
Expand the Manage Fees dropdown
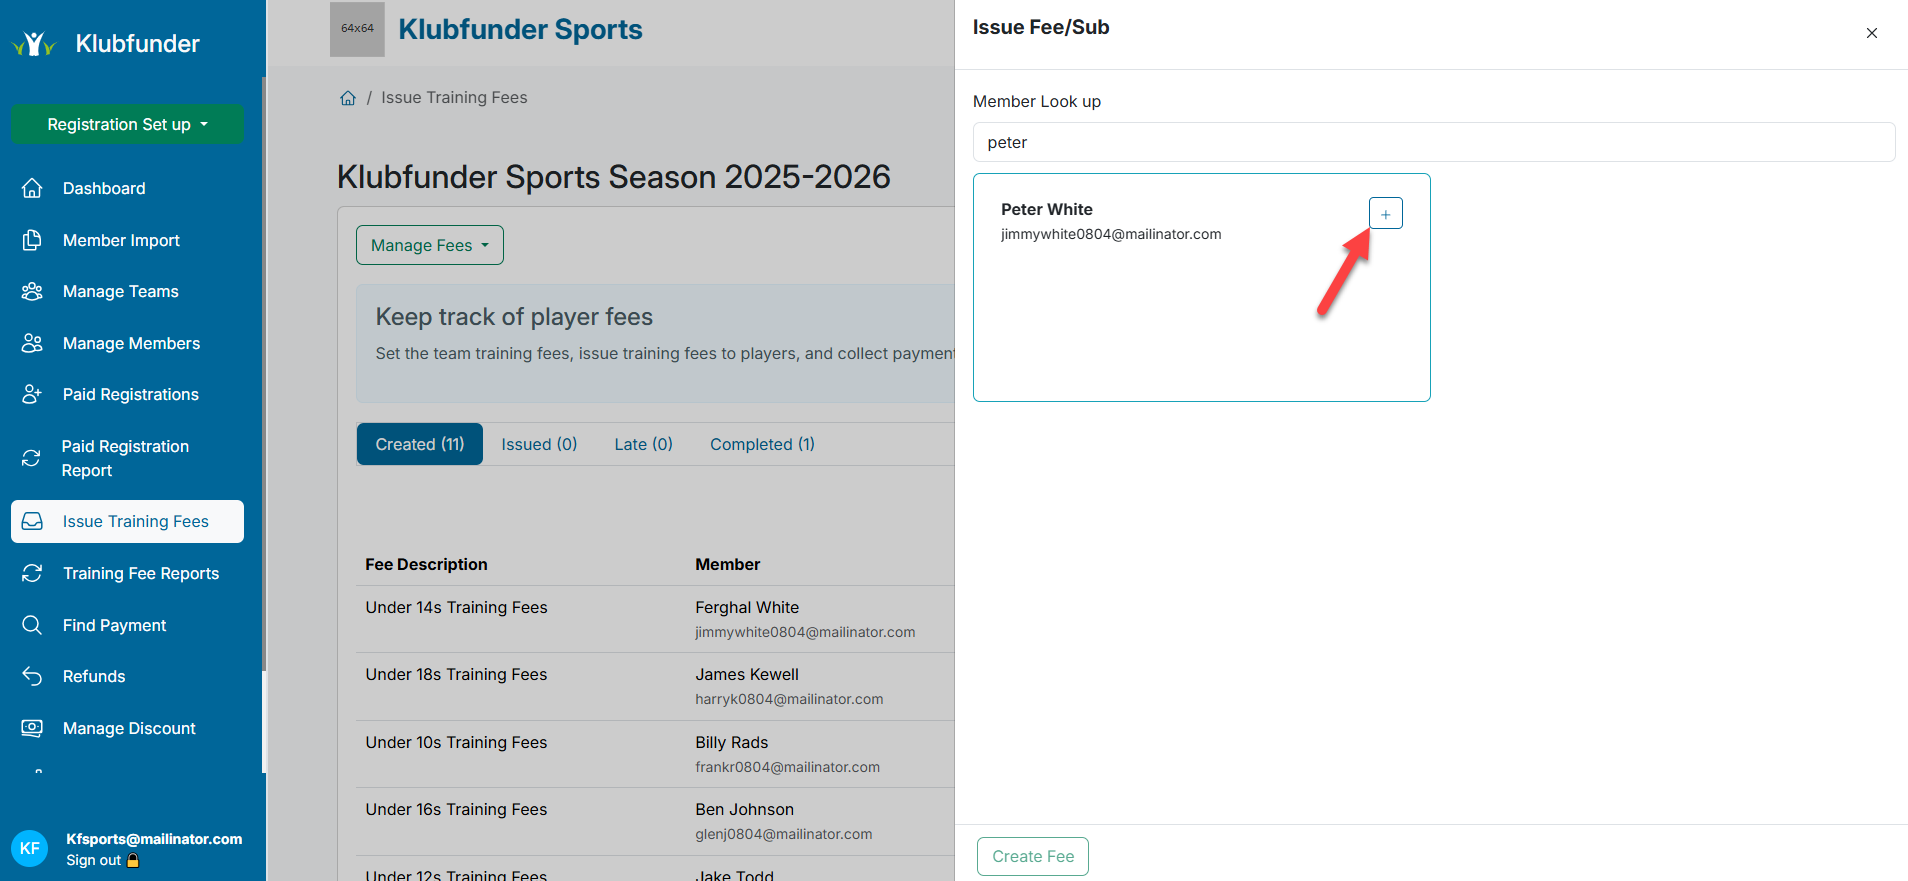(429, 245)
